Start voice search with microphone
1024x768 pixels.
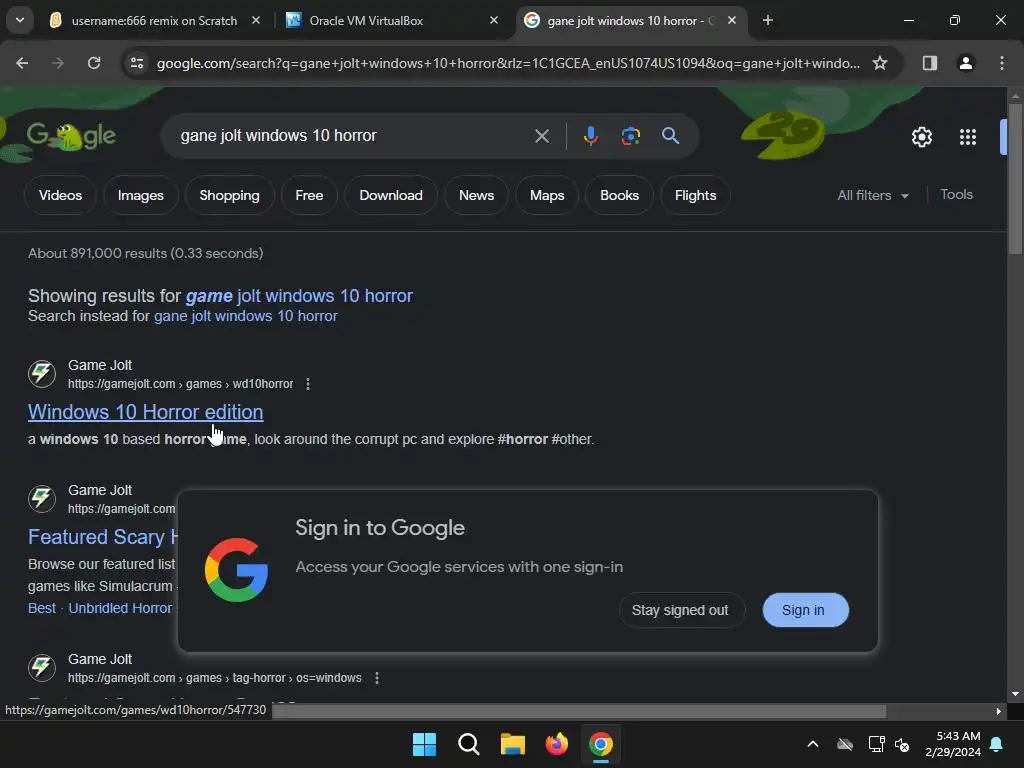590,136
